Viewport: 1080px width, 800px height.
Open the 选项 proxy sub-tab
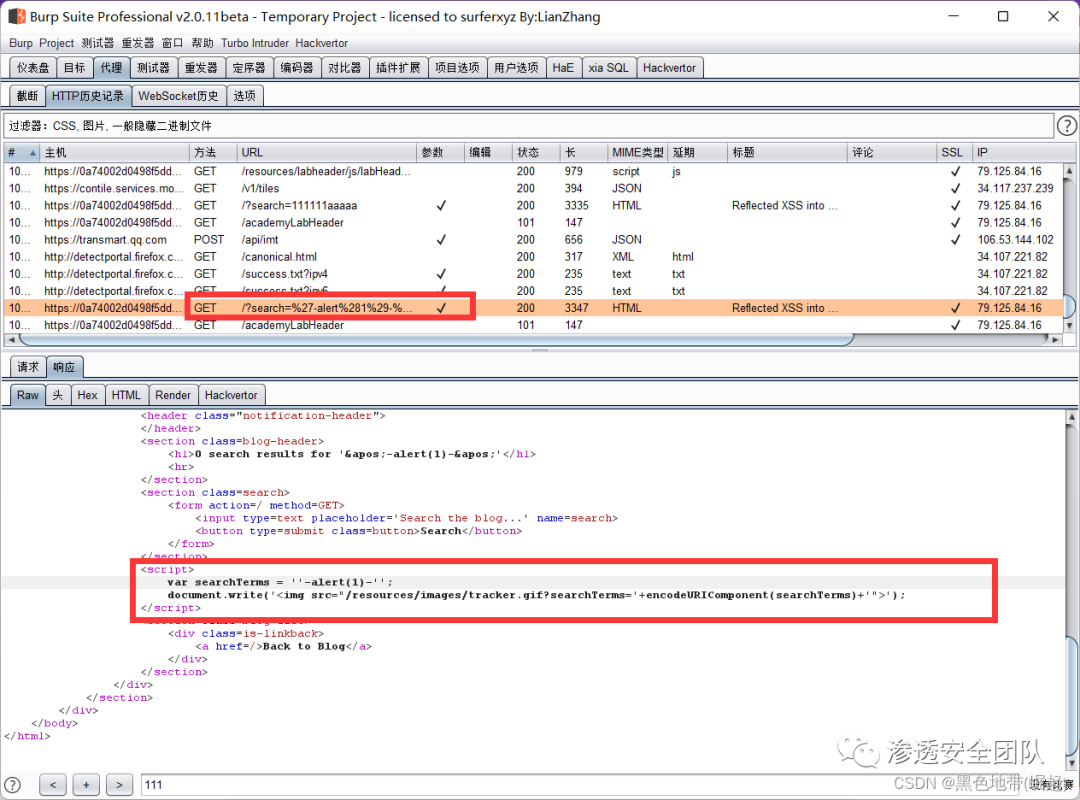(x=245, y=96)
